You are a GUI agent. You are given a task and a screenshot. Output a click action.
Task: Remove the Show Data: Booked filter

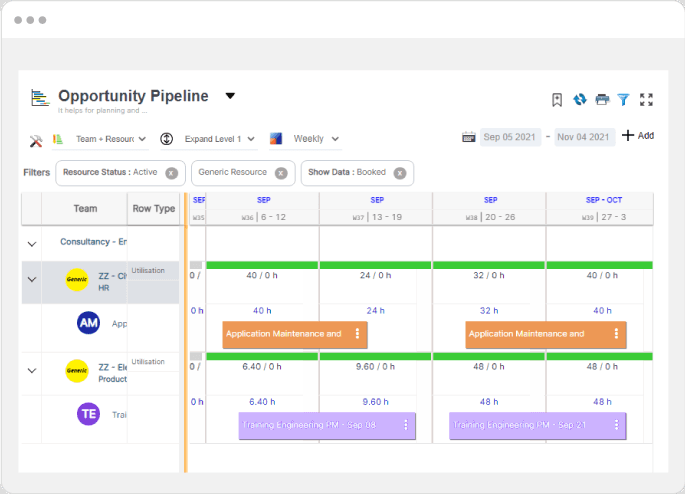pos(400,173)
